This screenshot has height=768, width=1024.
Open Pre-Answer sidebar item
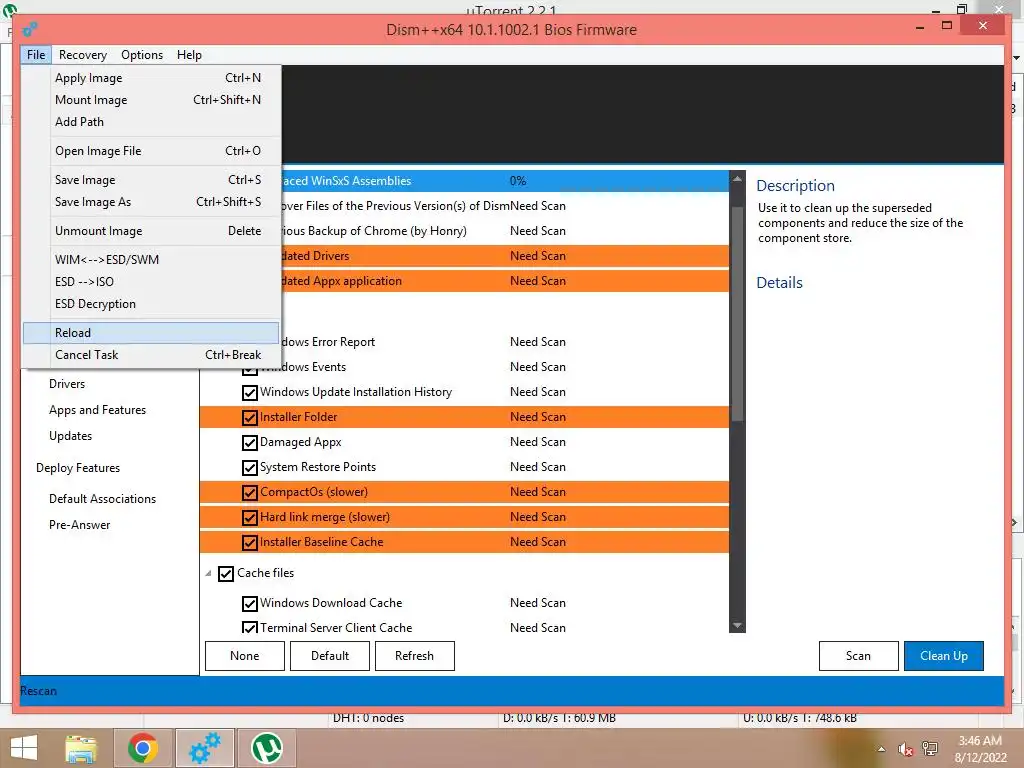[x=79, y=525]
